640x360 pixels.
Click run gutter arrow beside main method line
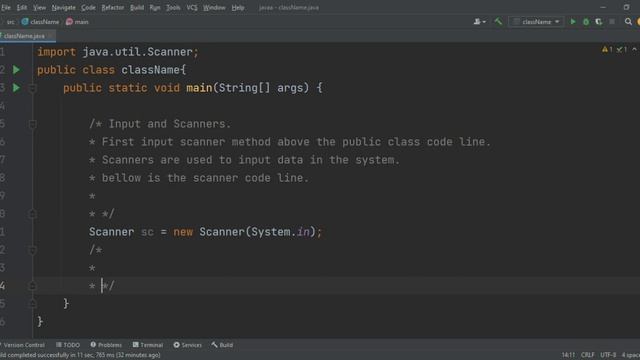16,88
